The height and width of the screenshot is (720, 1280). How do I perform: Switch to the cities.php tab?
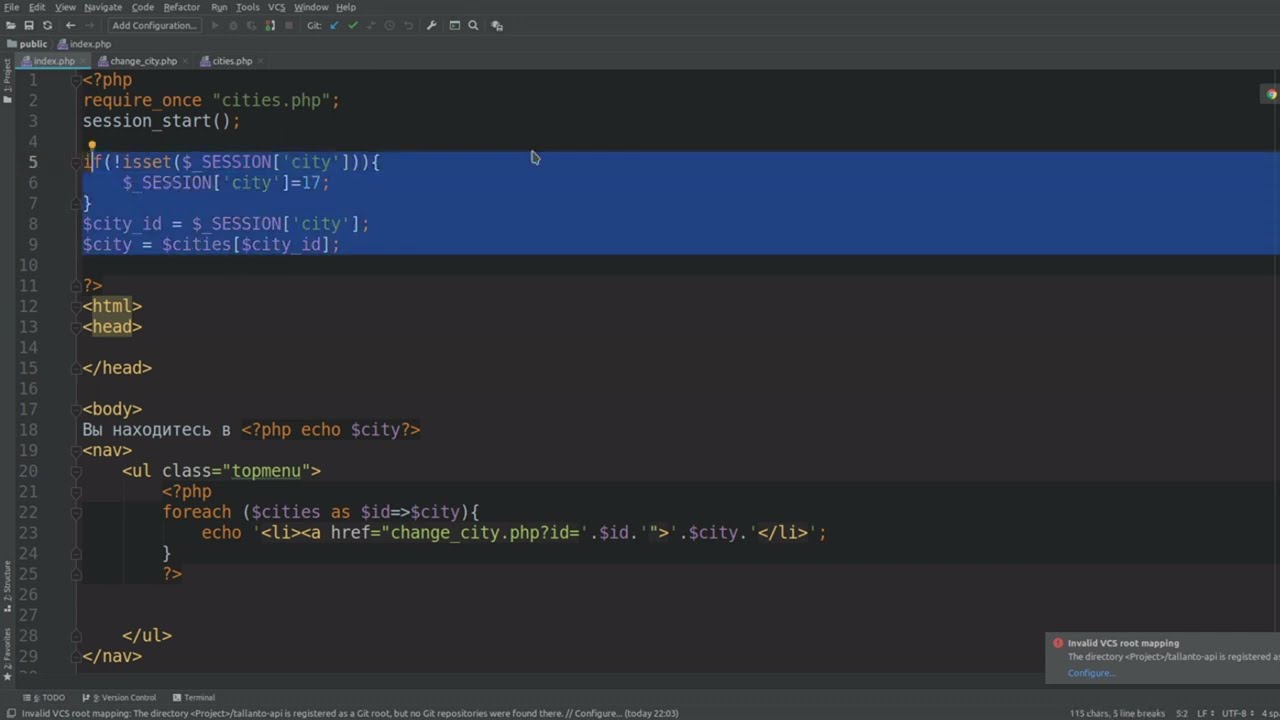231,61
